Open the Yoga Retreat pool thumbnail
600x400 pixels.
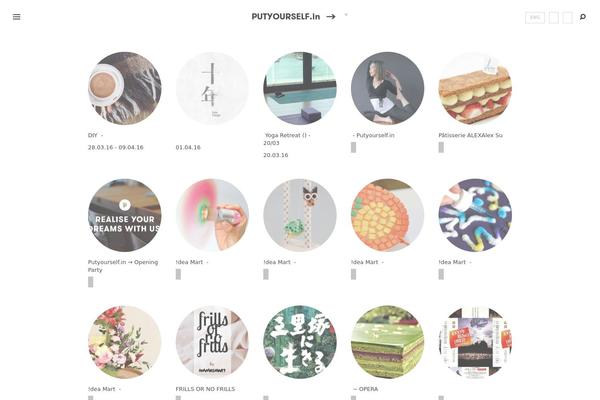(300, 88)
